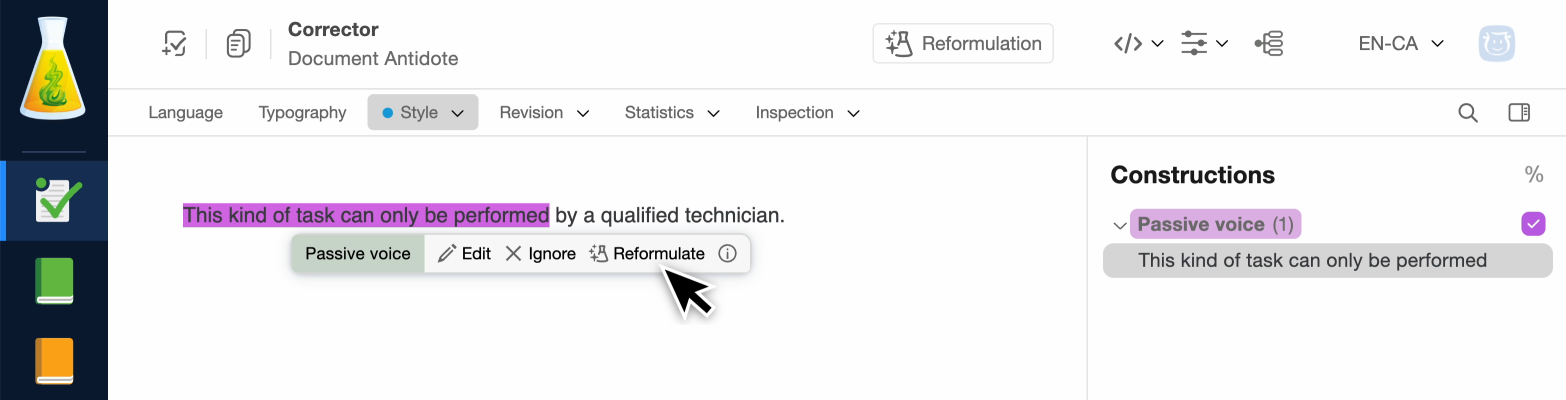The width and height of the screenshot is (1566, 400).
Task: Open the green dictionaries book
Action: coord(53,281)
